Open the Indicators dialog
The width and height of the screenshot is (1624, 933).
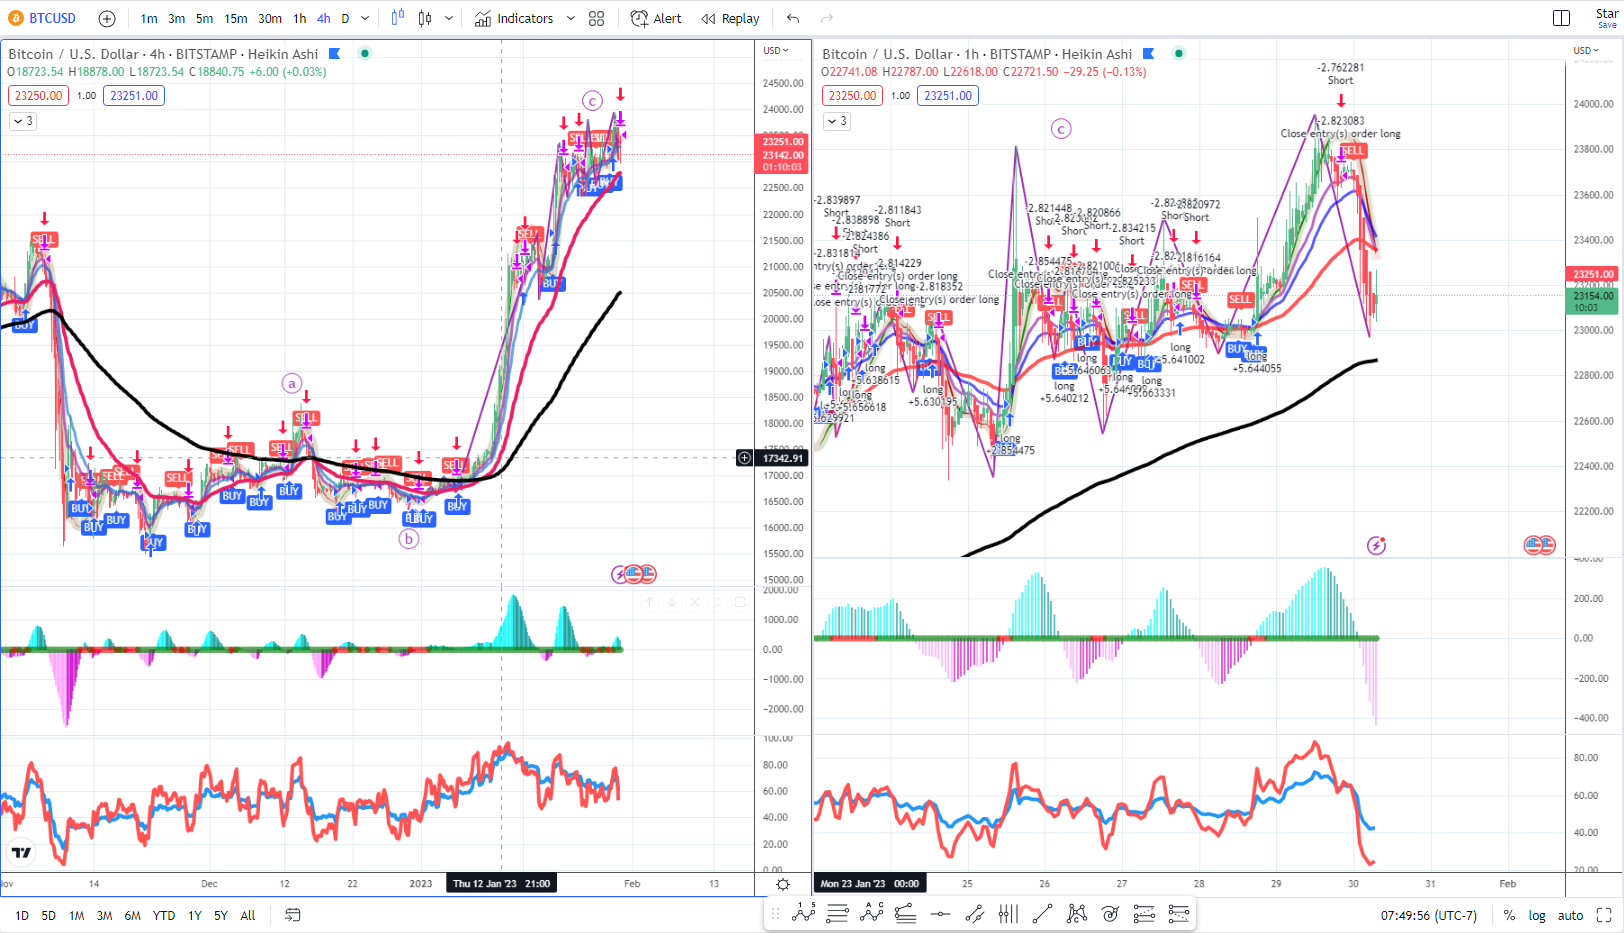click(514, 18)
